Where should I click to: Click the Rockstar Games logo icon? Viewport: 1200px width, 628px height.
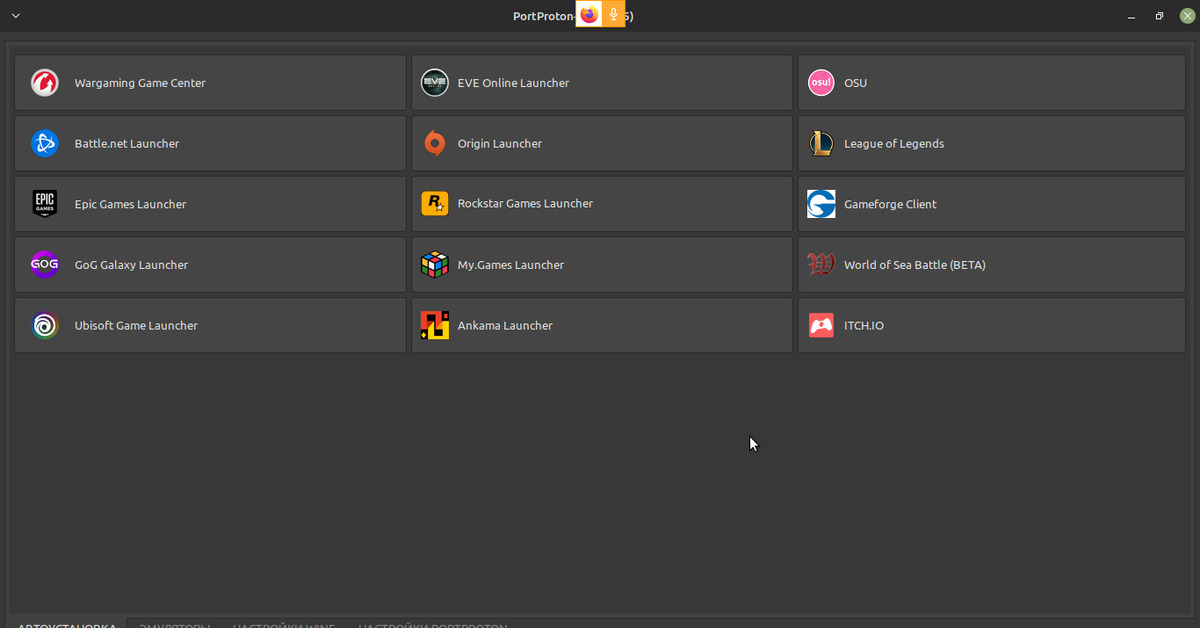pyautogui.click(x=434, y=204)
